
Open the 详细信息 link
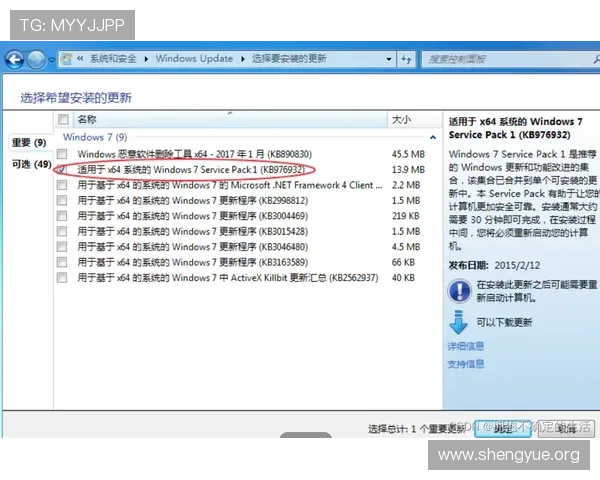click(x=466, y=346)
